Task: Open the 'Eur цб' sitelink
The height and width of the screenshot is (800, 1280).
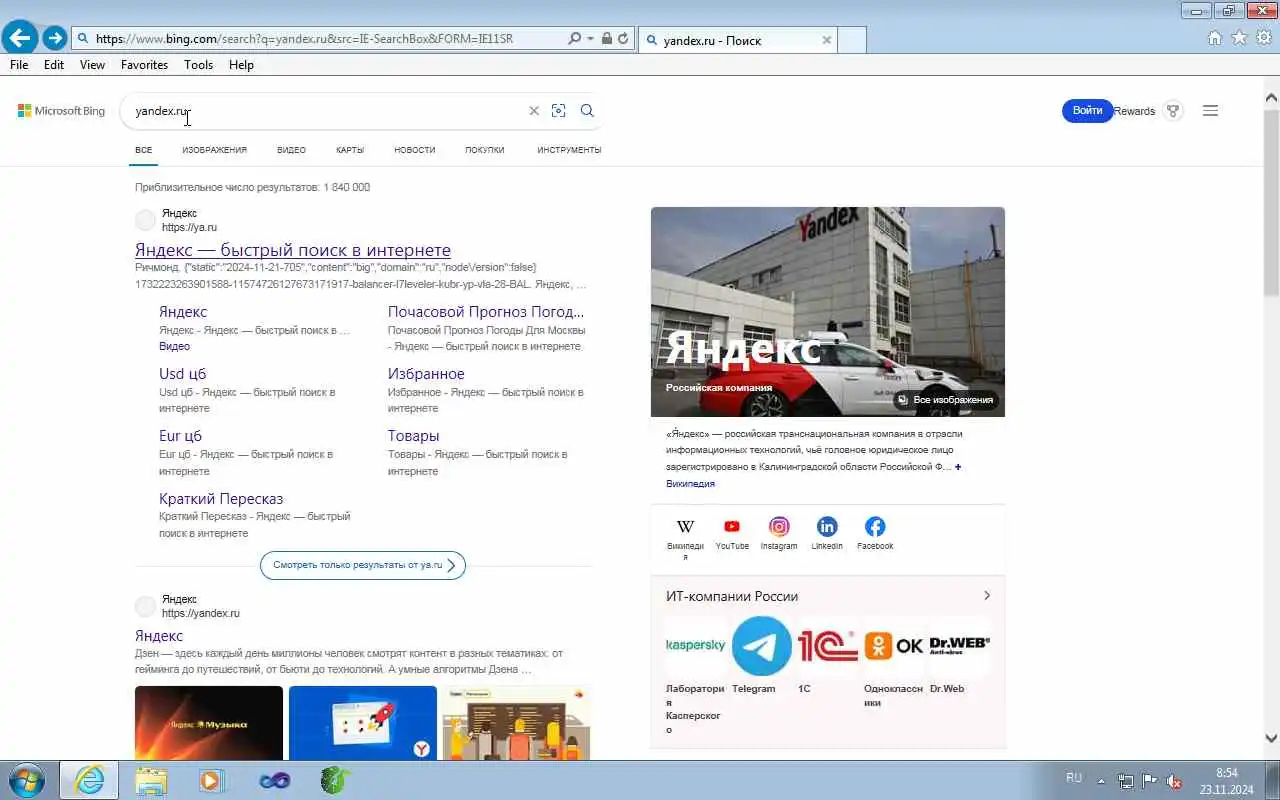Action: click(180, 436)
